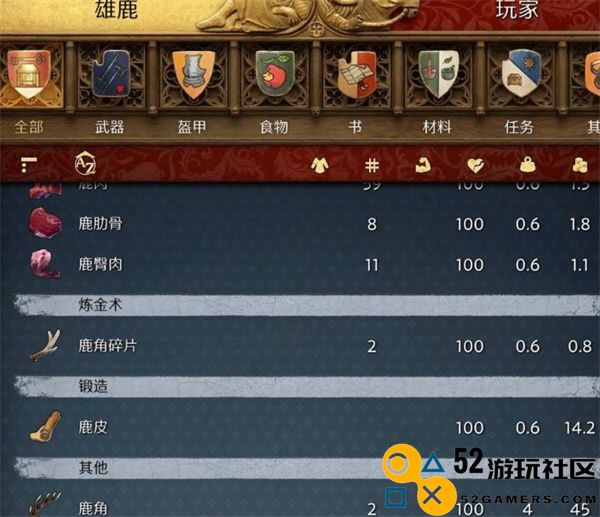The height and width of the screenshot is (517, 600).
Task: Sort by weight using the weight icon
Action: 528,165
